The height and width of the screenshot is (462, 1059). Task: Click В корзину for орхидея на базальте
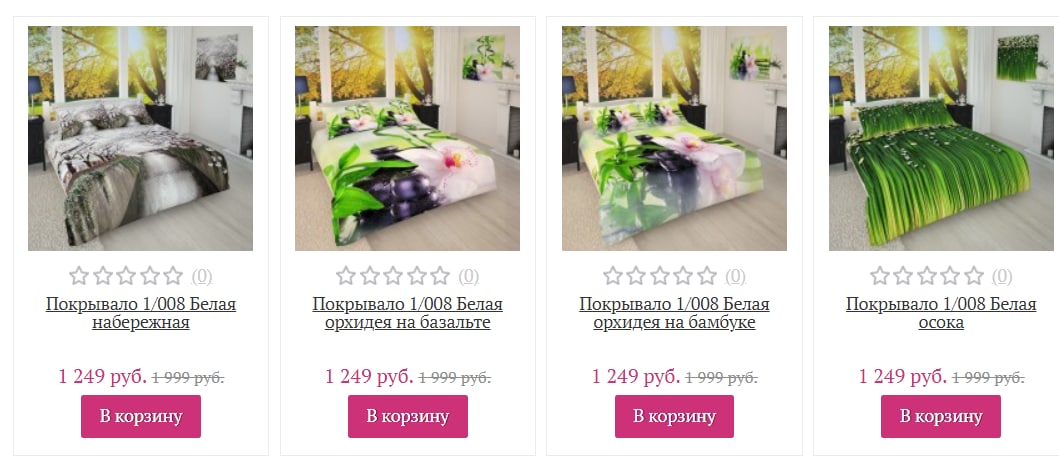point(408,416)
